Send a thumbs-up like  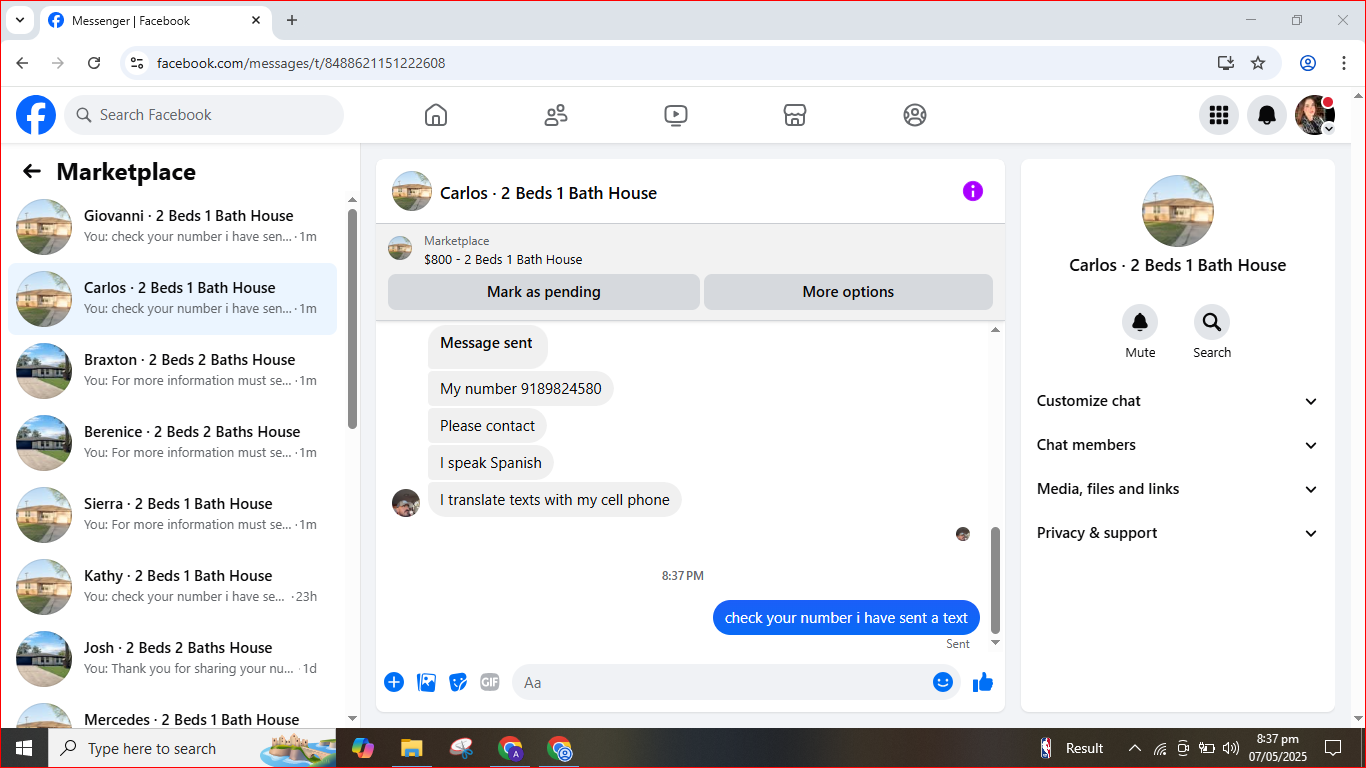click(983, 682)
